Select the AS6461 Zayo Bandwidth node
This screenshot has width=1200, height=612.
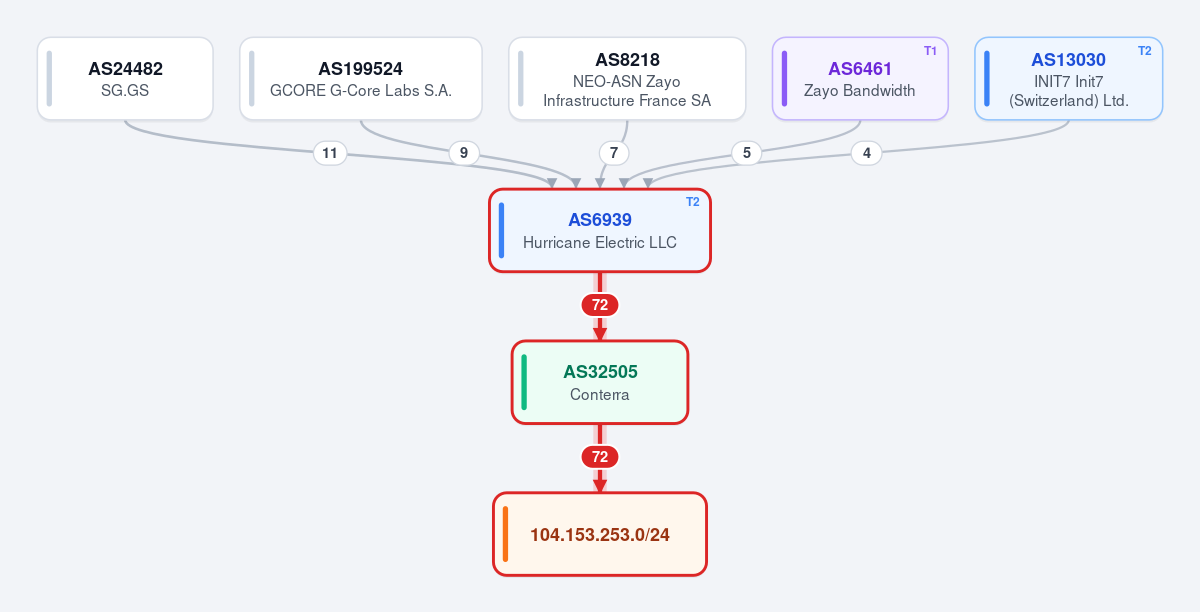coord(860,79)
